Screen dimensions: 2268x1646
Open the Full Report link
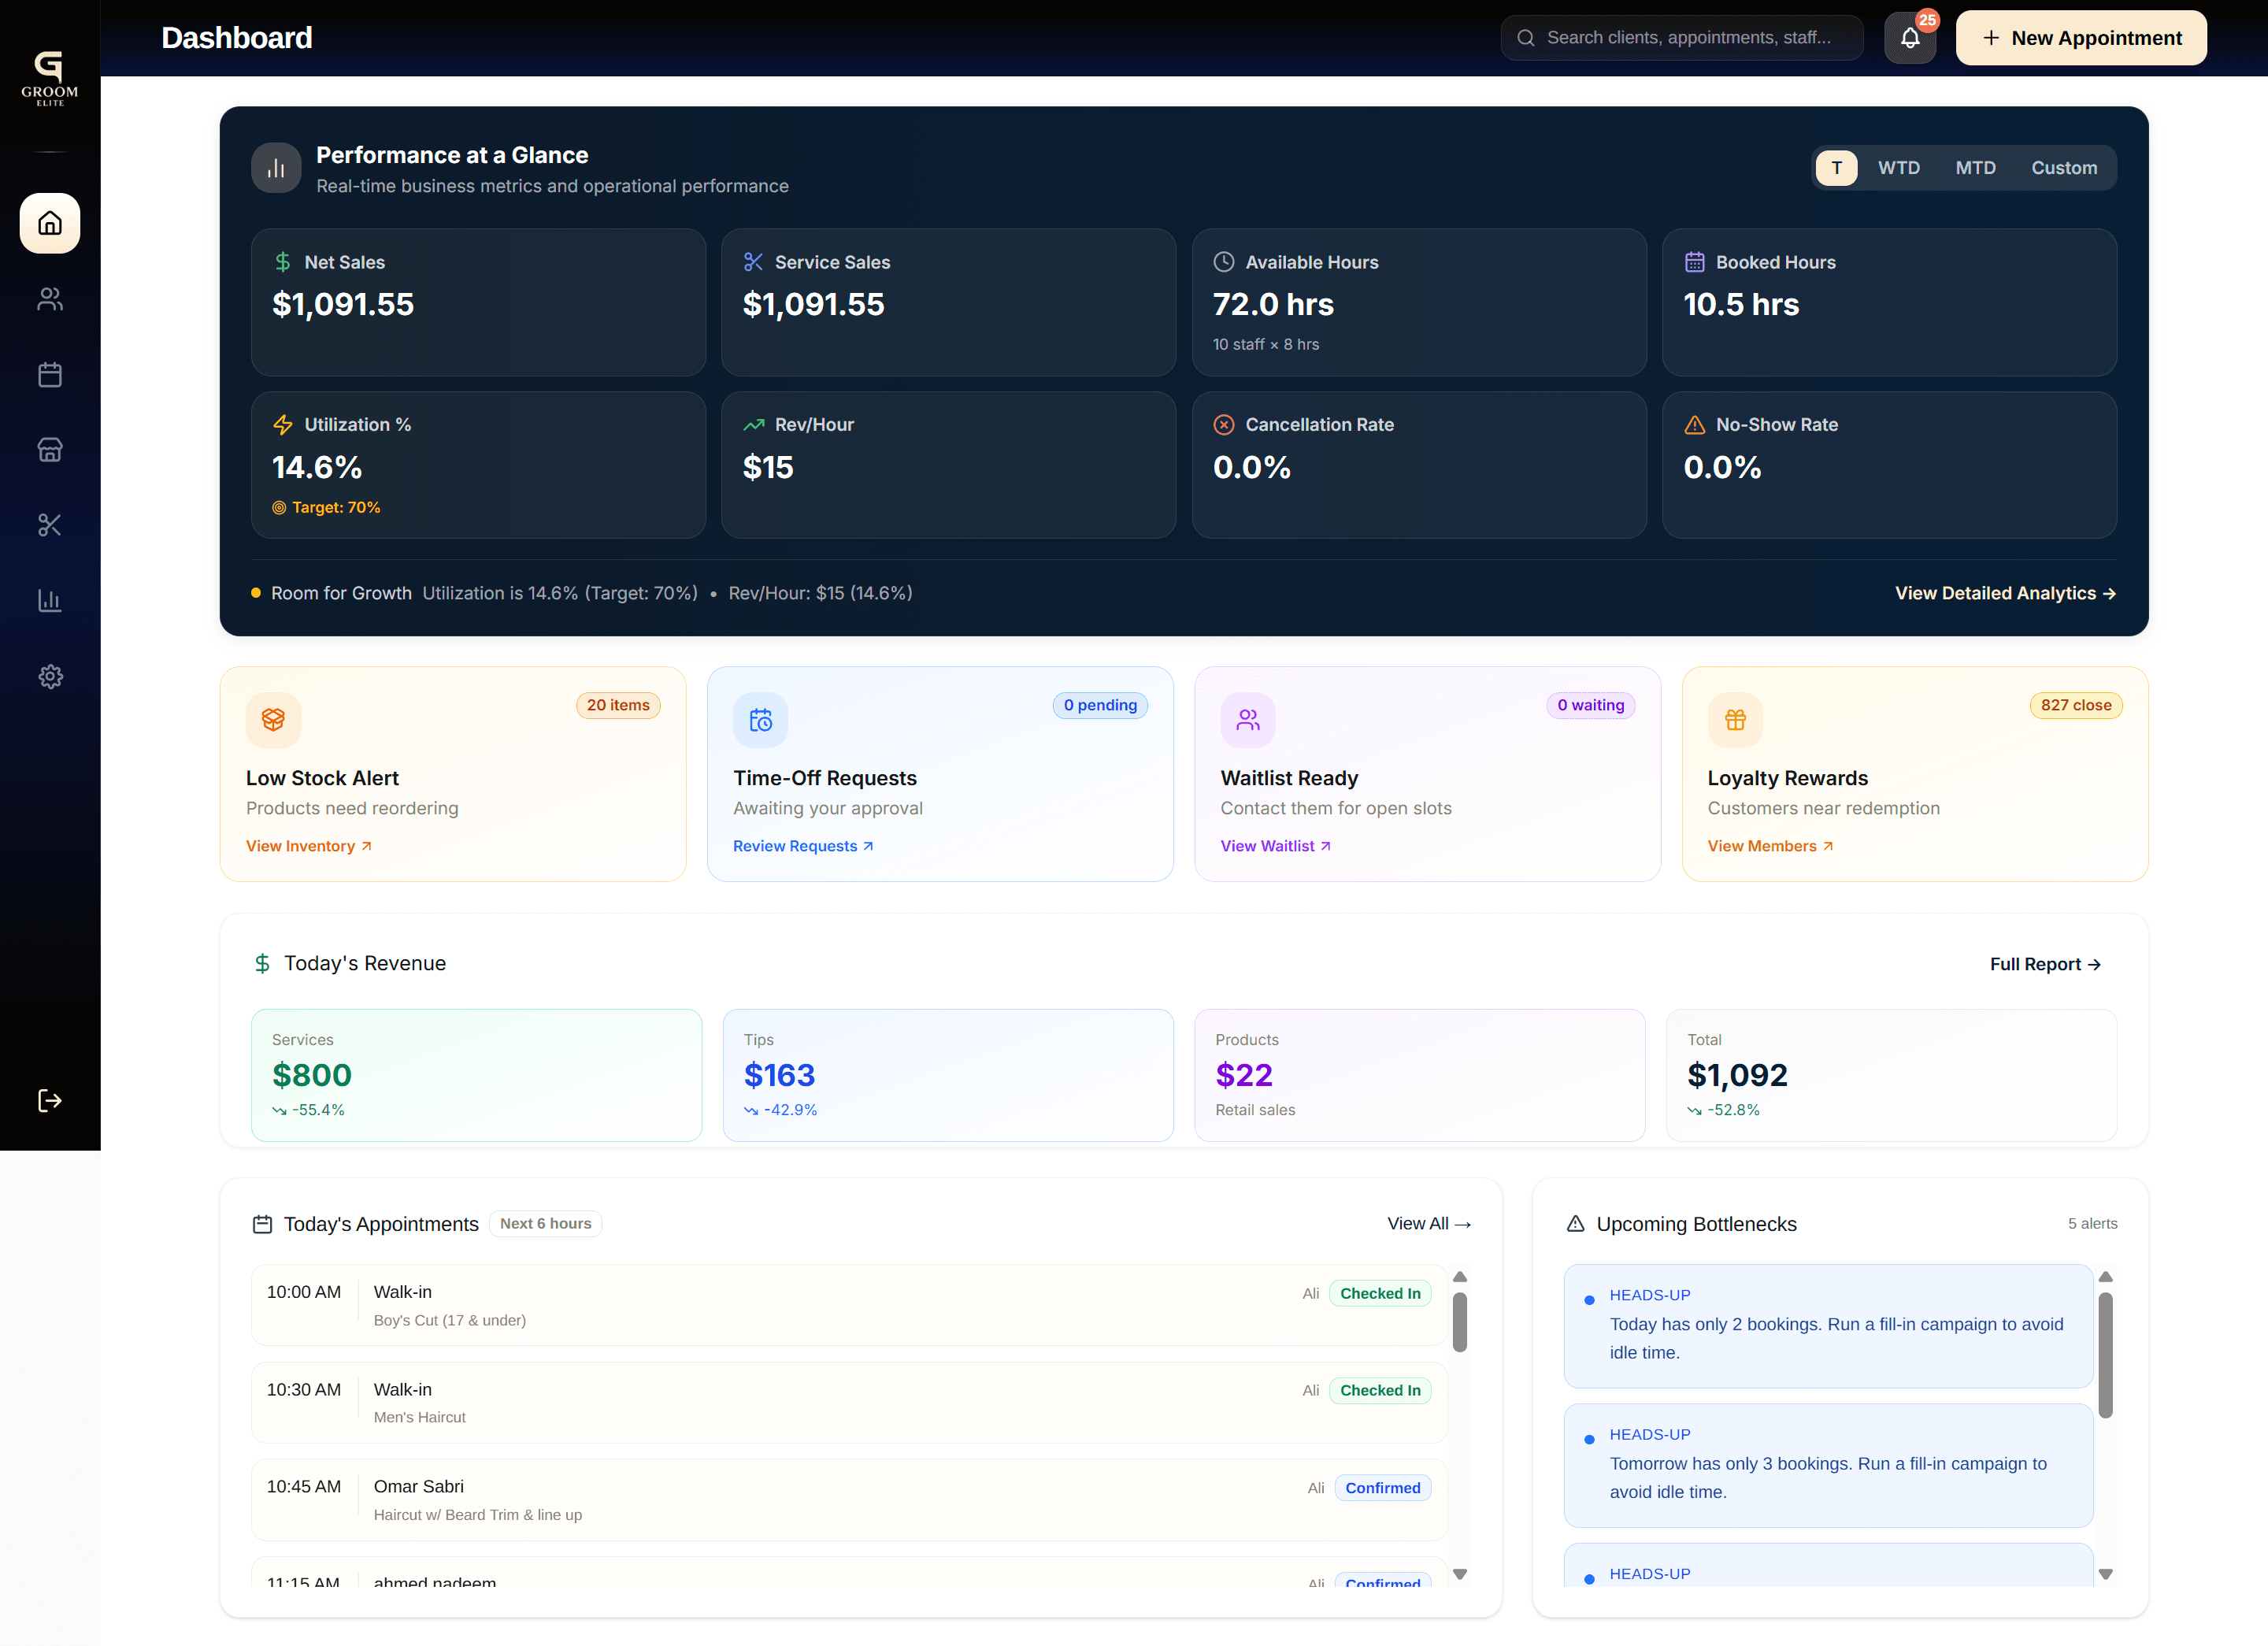click(2045, 964)
